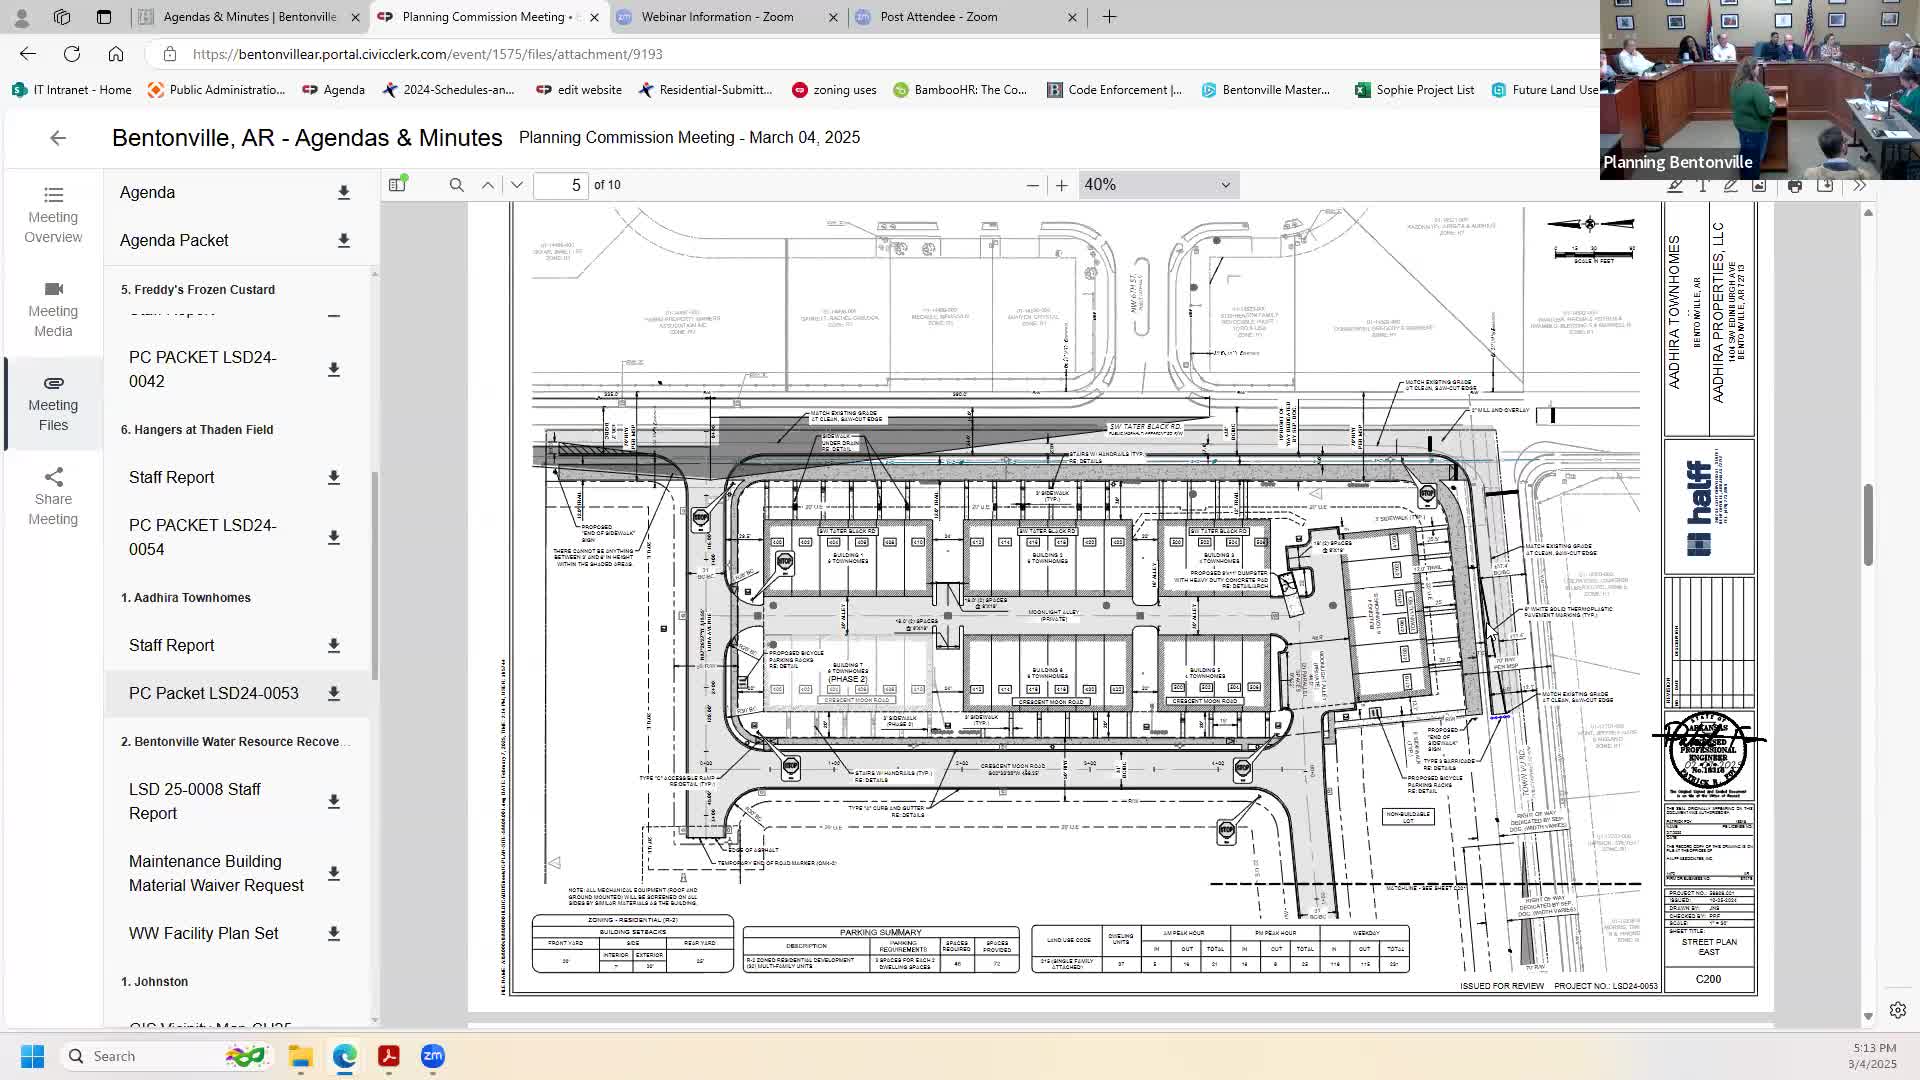The height and width of the screenshot is (1080, 1920).
Task: Zoom in the PDF view
Action: pyautogui.click(x=1061, y=185)
